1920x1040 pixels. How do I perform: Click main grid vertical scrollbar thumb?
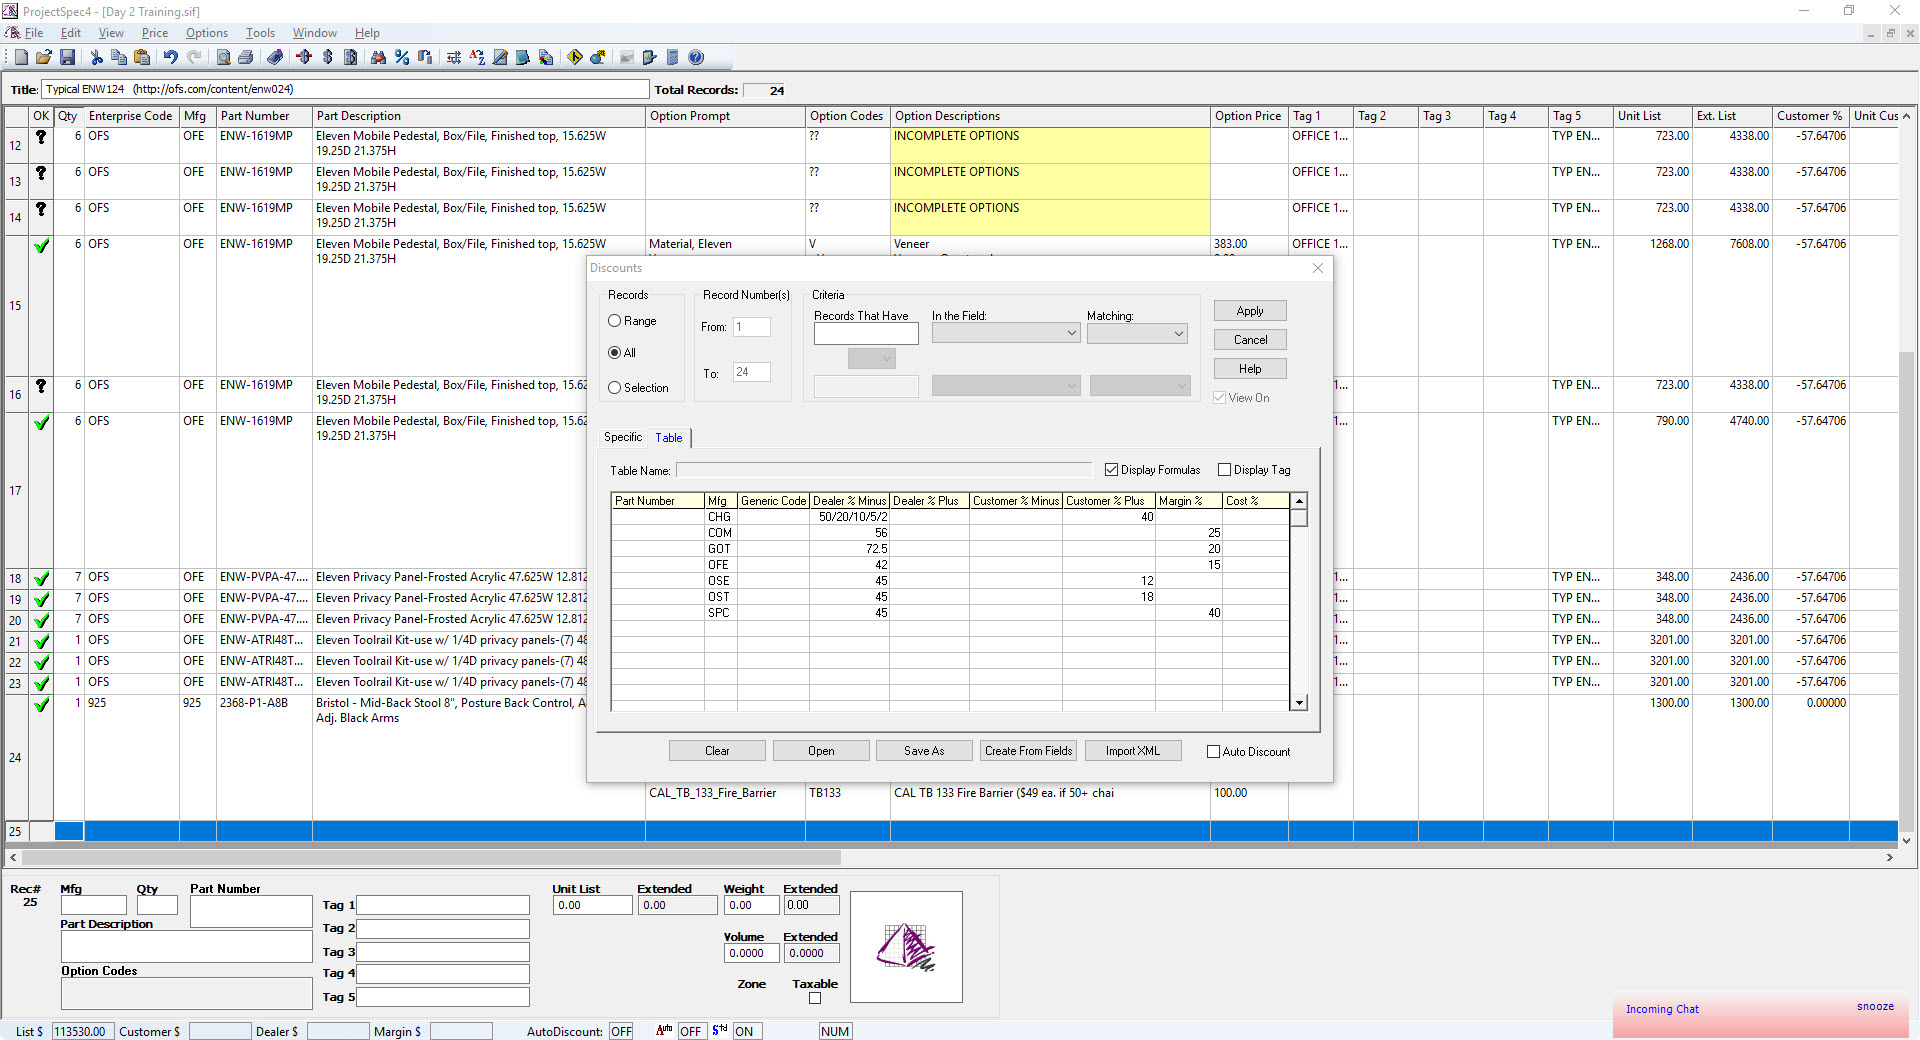1907,590
